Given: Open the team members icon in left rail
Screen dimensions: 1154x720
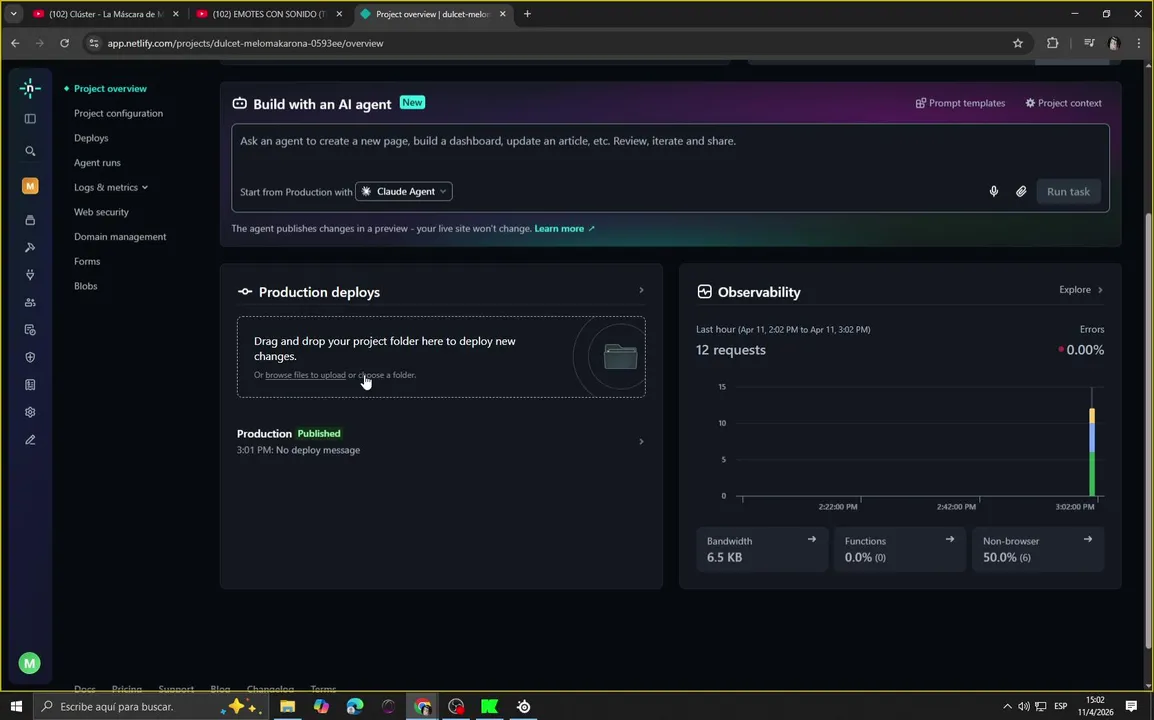Looking at the screenshot, I should tap(30, 303).
